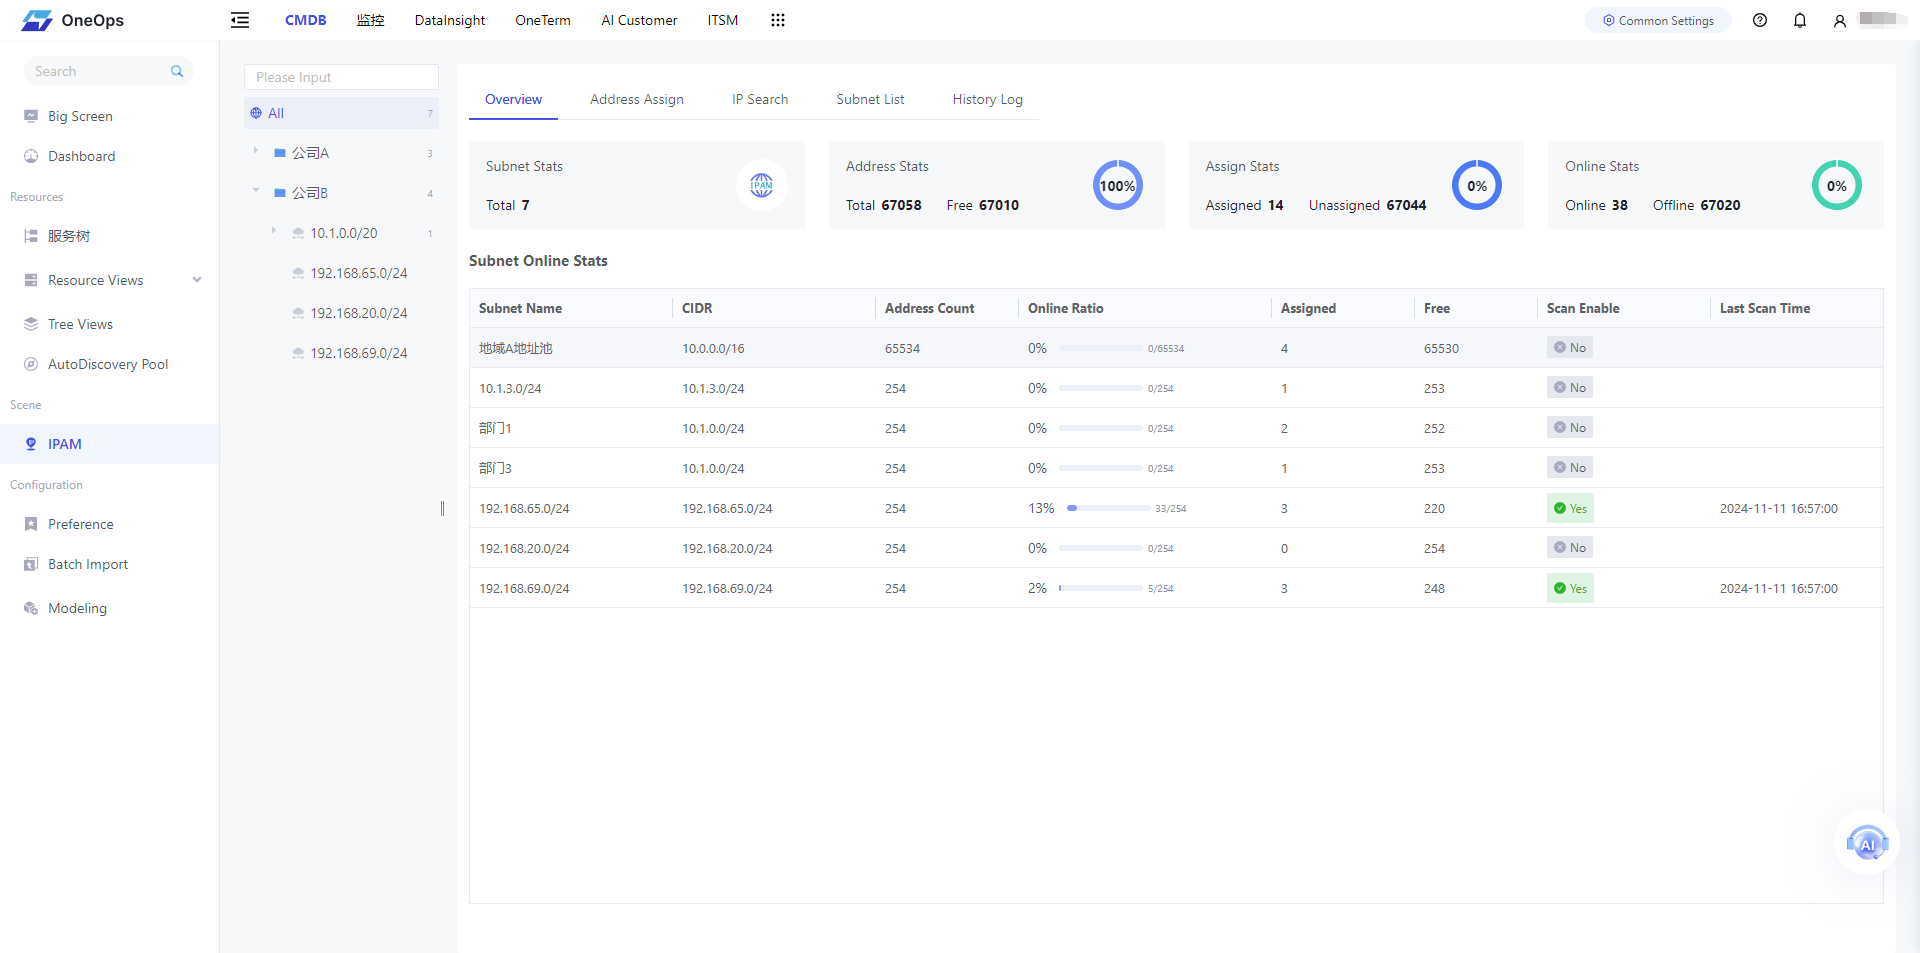Switch to Address Assign tab
Viewport: 1920px width, 953px height.
(637, 99)
